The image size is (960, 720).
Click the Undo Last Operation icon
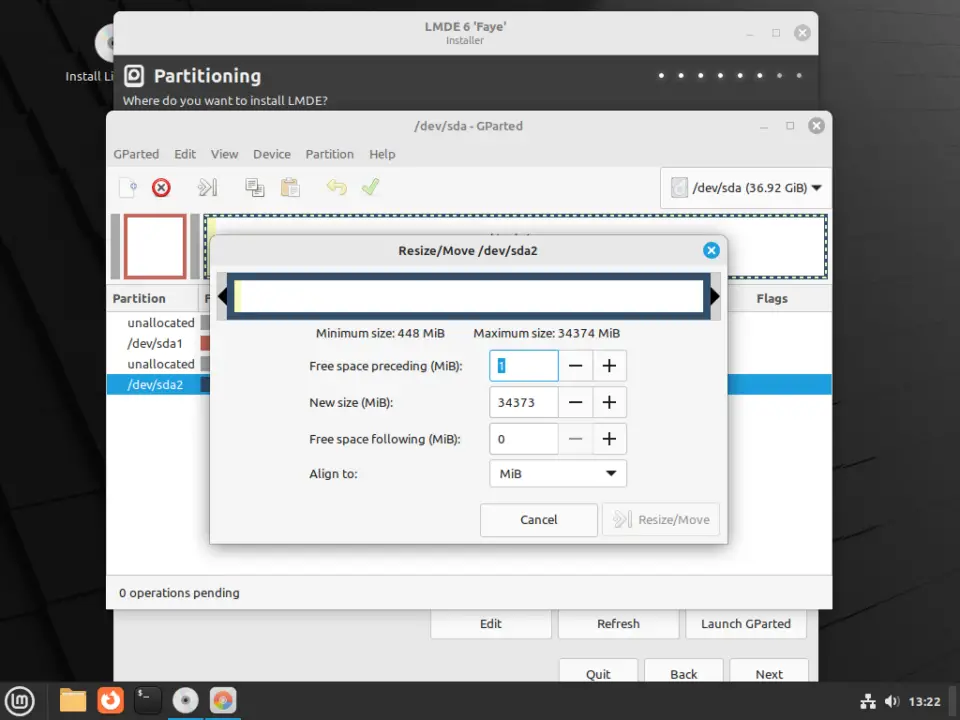pos(338,187)
